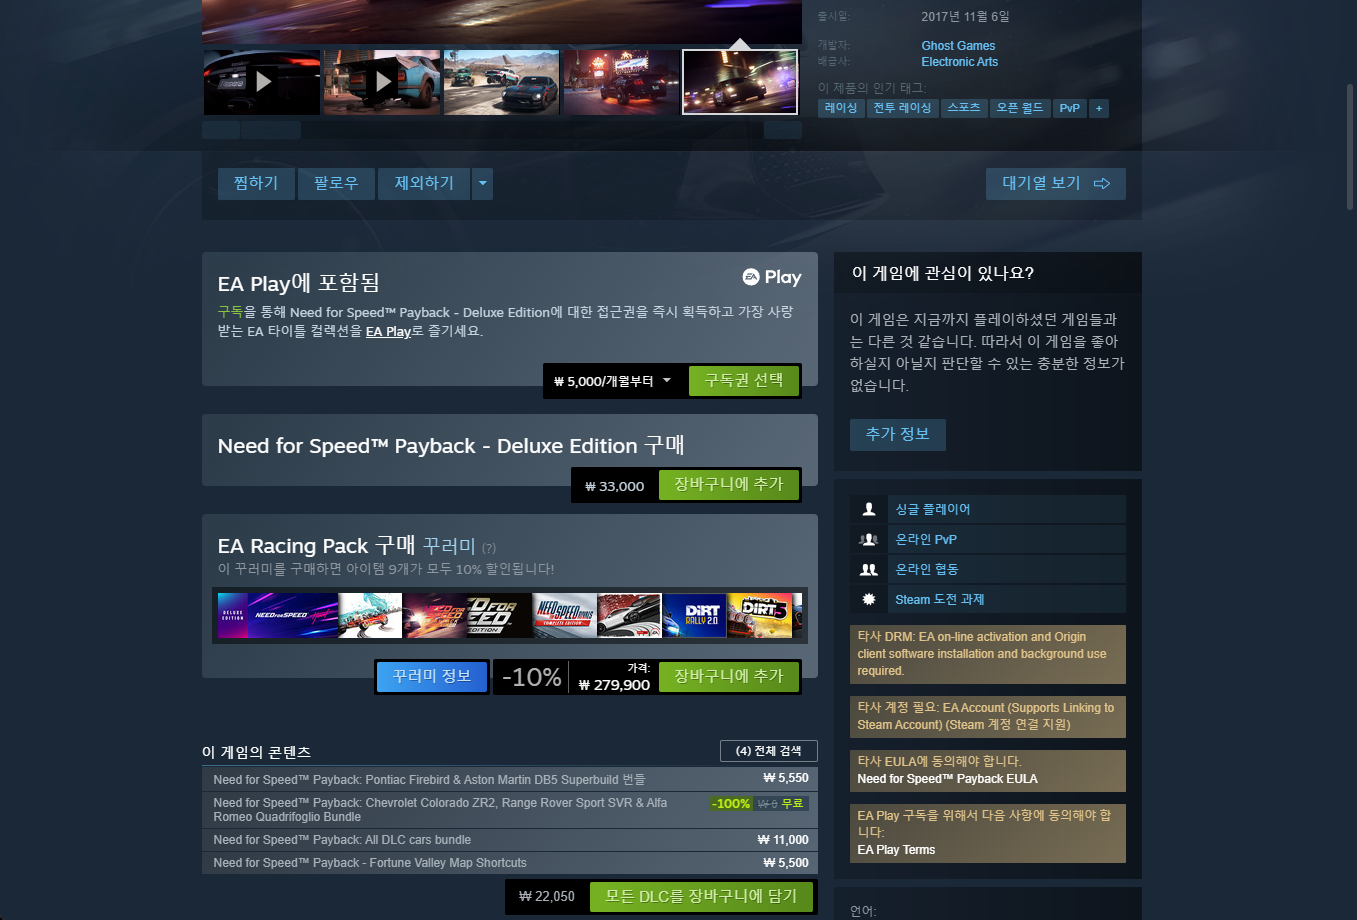
Task: Follow the 구독 link in EA Play description
Action: [x=230, y=312]
